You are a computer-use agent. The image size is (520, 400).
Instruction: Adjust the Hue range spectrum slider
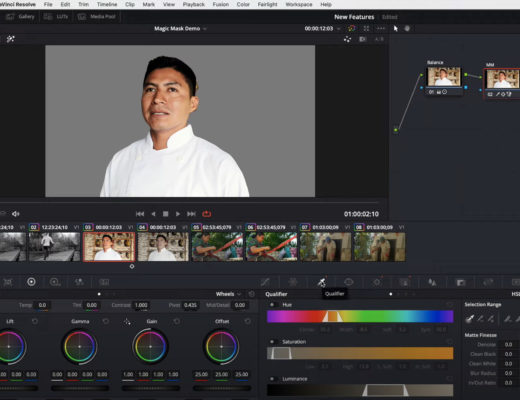tap(360, 316)
